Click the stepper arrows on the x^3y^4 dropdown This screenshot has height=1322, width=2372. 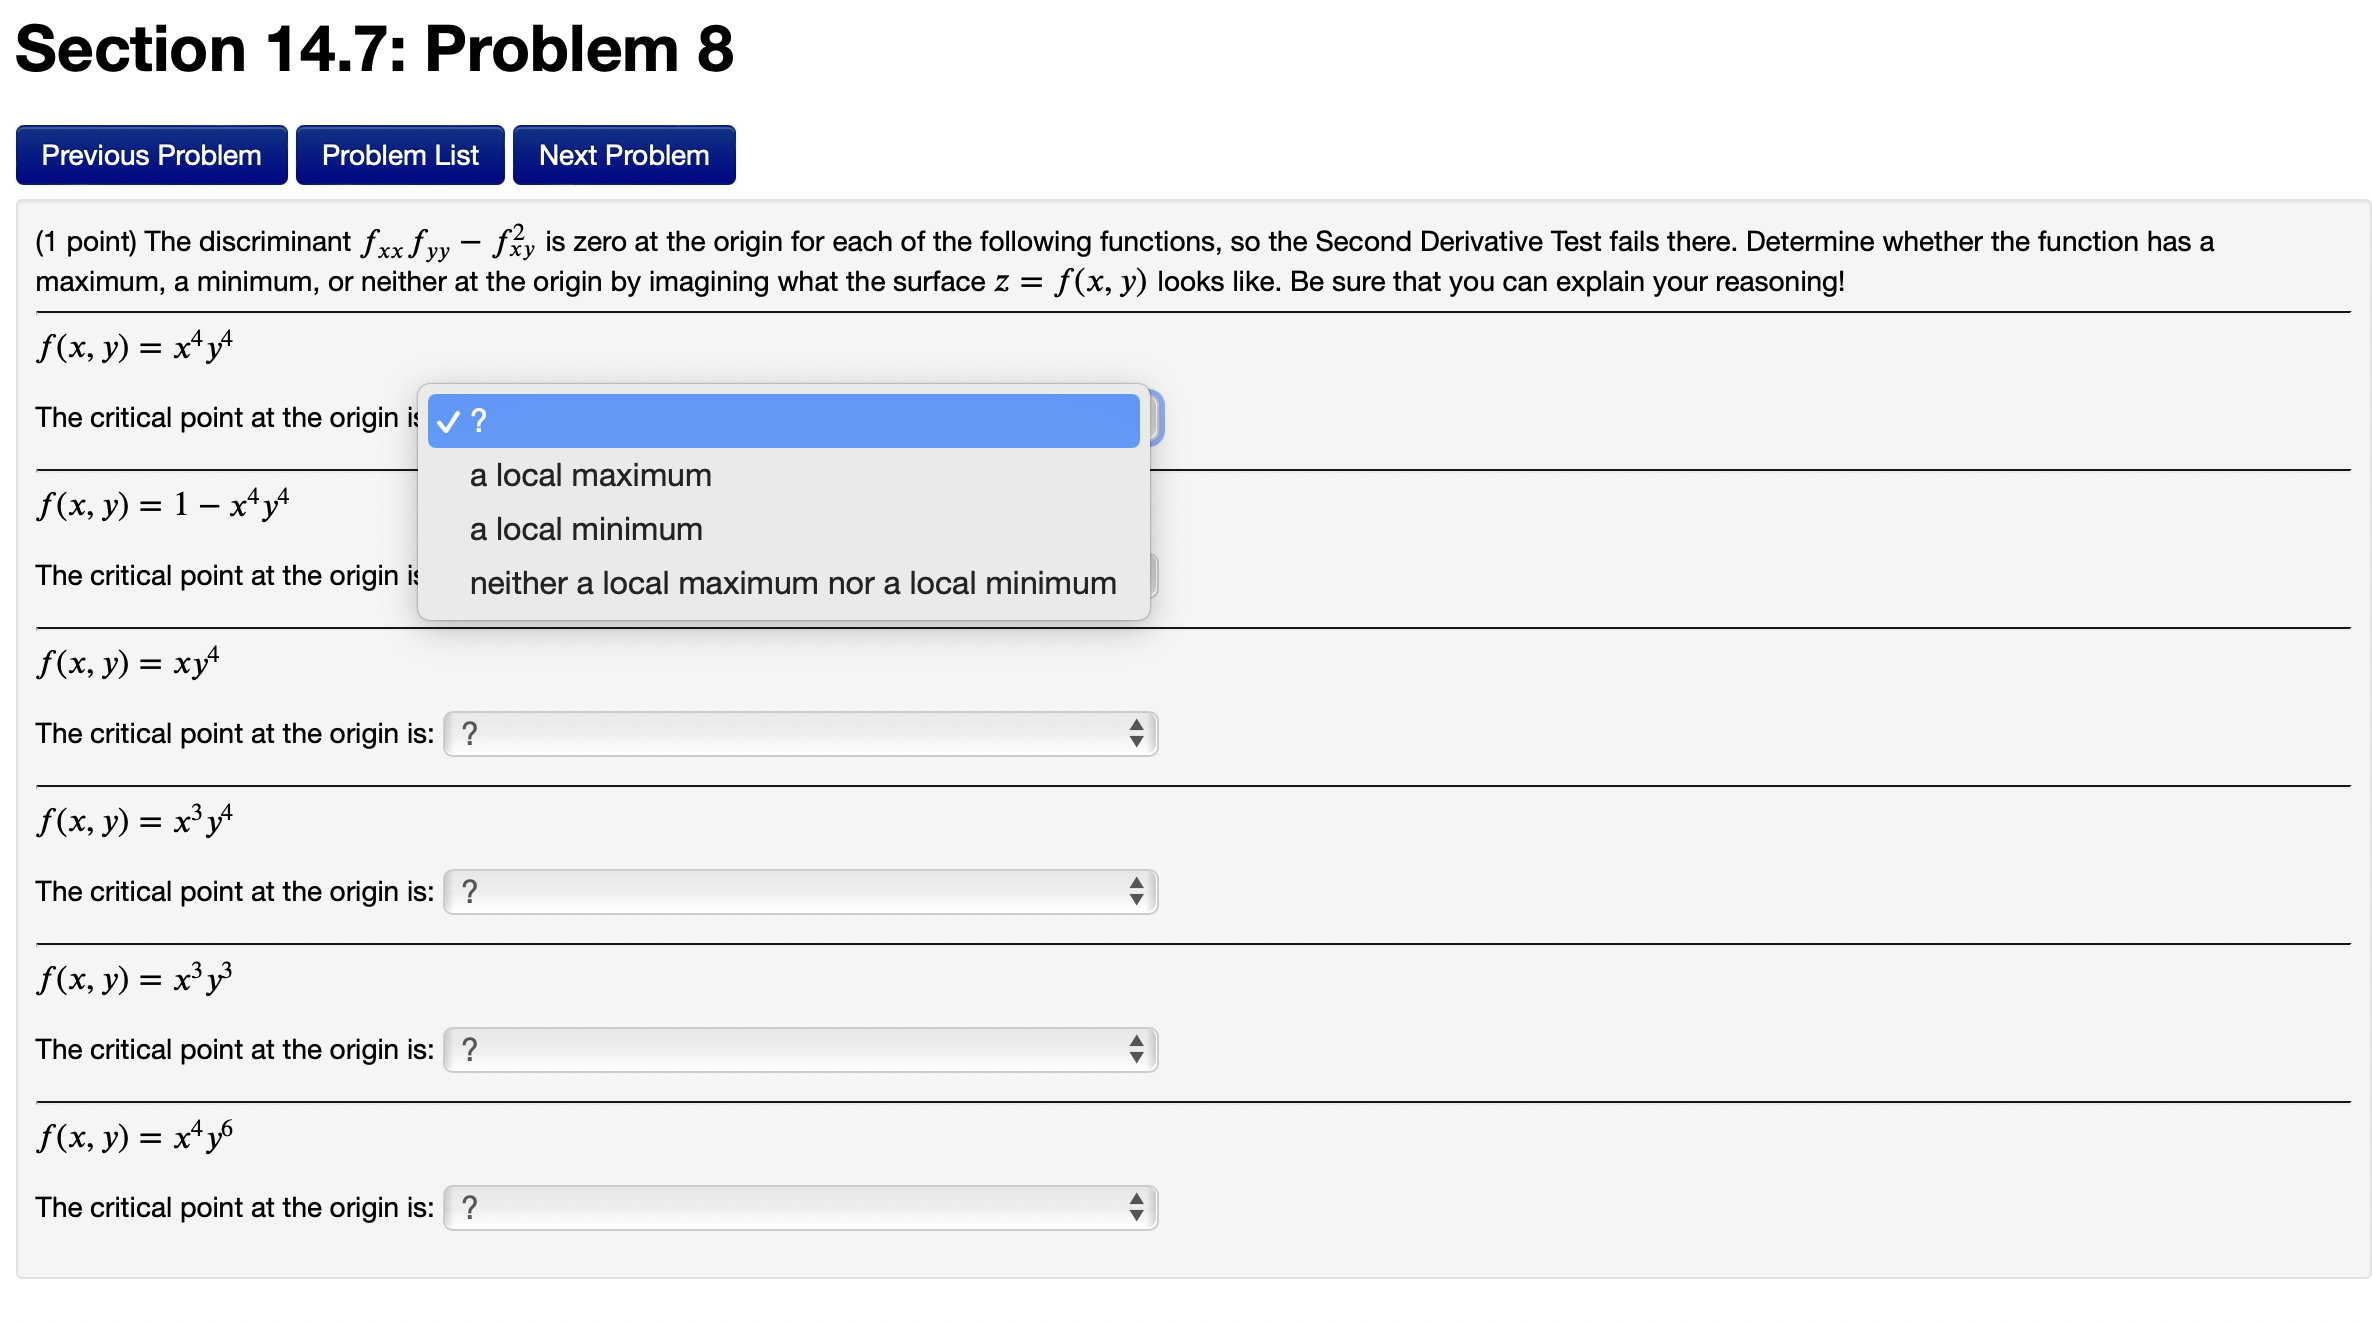point(1136,891)
